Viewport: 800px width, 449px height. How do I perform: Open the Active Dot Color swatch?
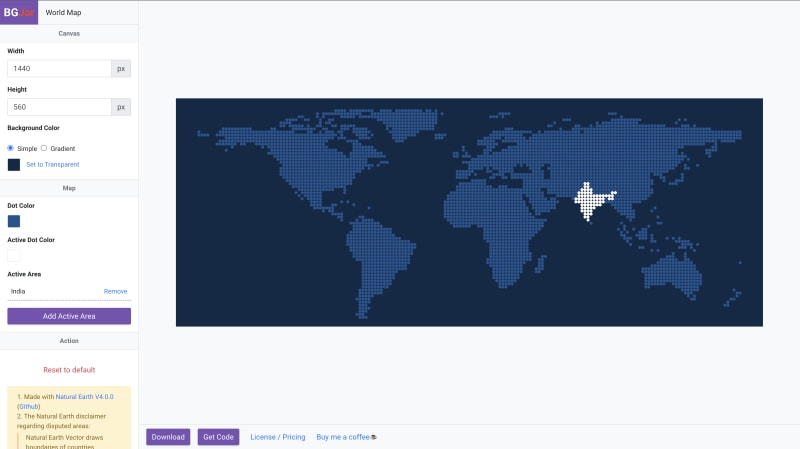click(x=14, y=255)
